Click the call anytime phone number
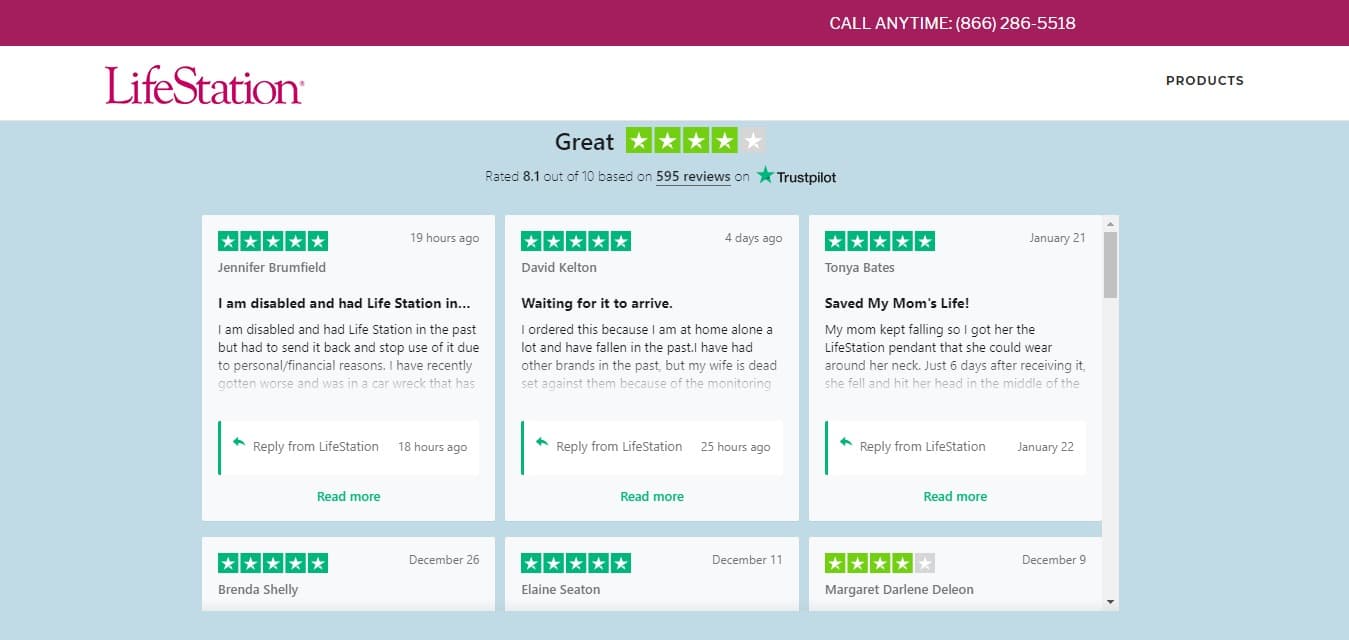 [x=1015, y=23]
